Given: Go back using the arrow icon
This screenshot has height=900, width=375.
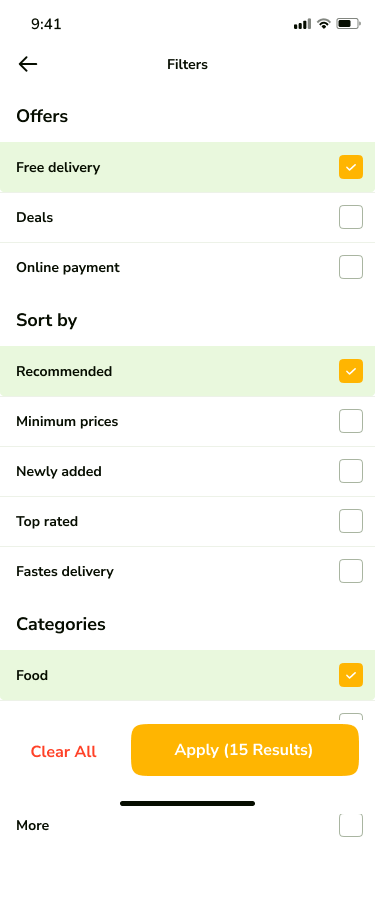Looking at the screenshot, I should coord(28,64).
